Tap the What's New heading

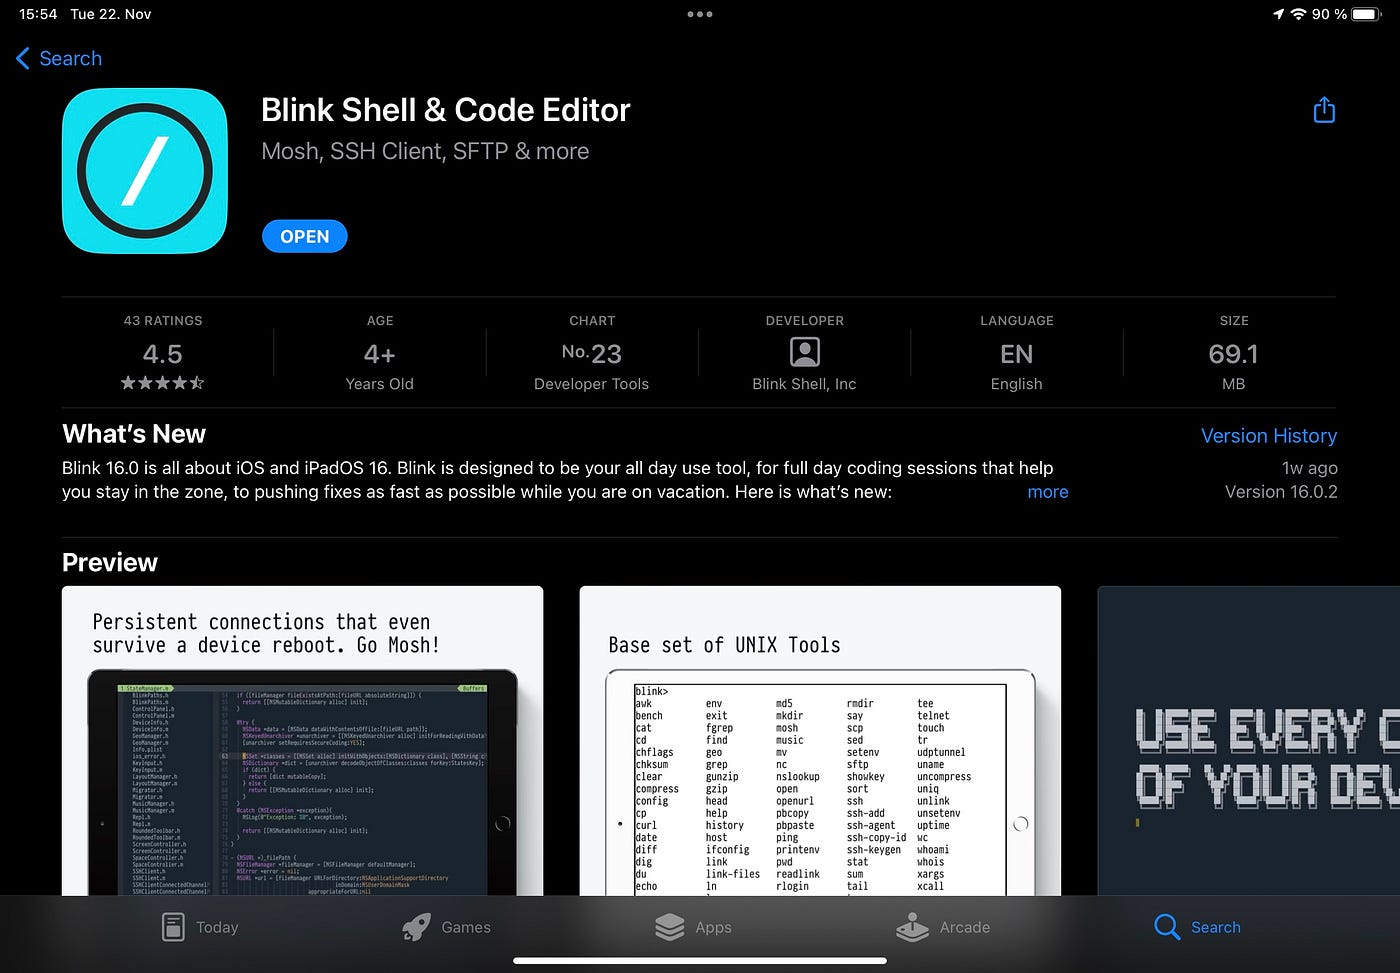point(134,434)
